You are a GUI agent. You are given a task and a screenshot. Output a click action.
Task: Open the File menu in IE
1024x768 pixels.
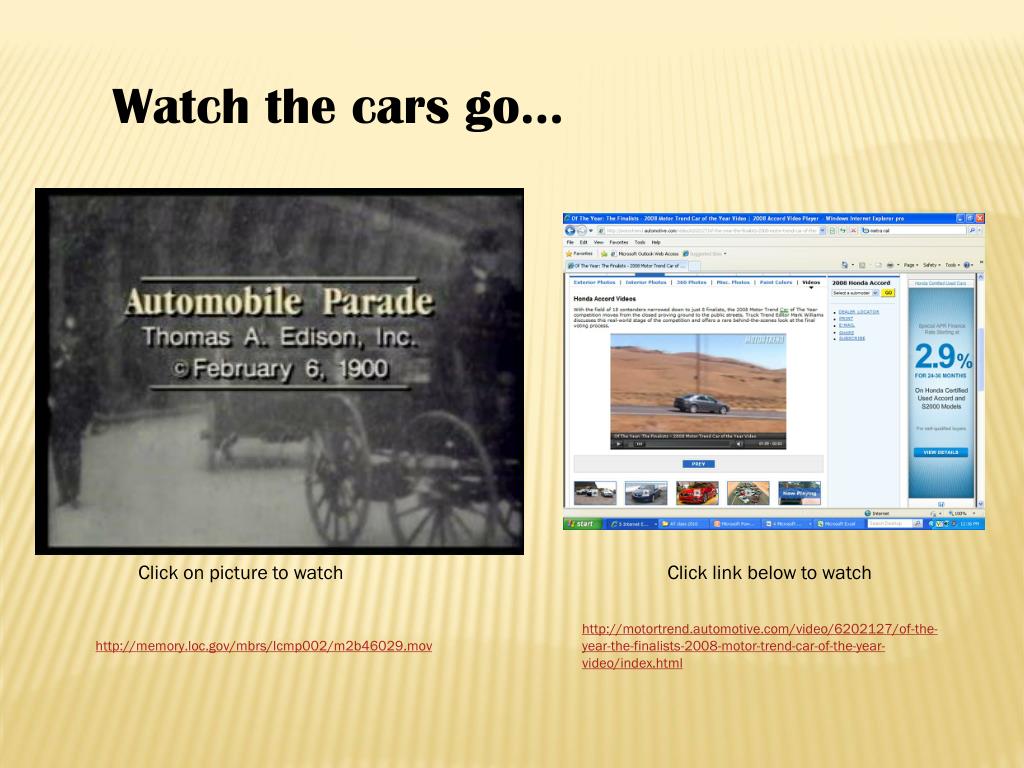click(x=569, y=242)
